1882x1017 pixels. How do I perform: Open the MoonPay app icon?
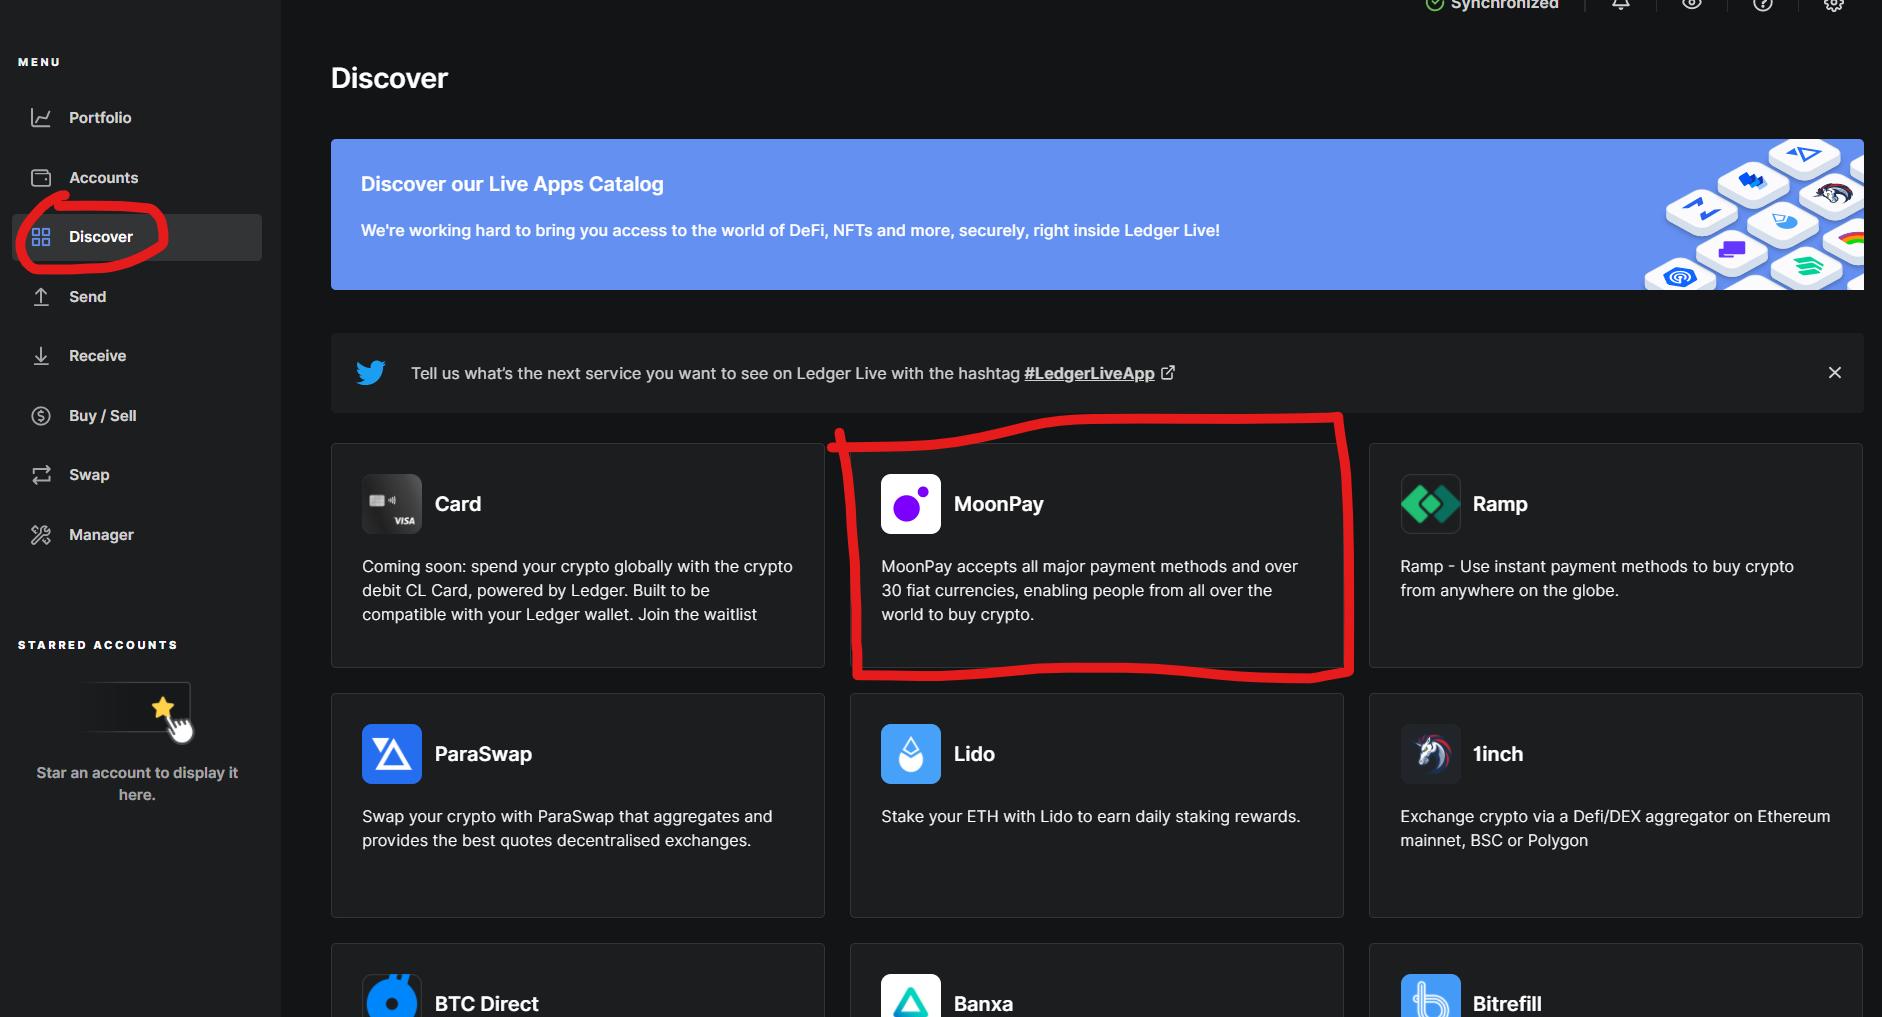tap(911, 504)
